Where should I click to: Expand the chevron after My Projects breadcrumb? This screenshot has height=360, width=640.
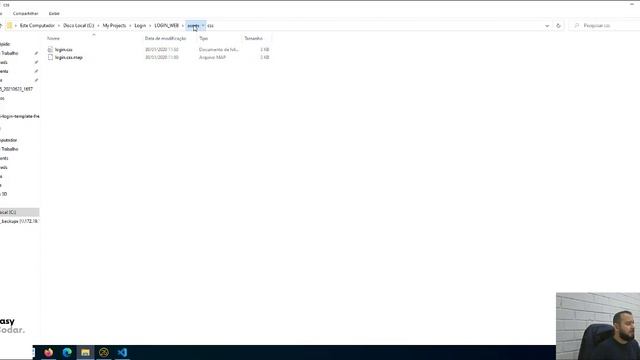click(x=130, y=26)
